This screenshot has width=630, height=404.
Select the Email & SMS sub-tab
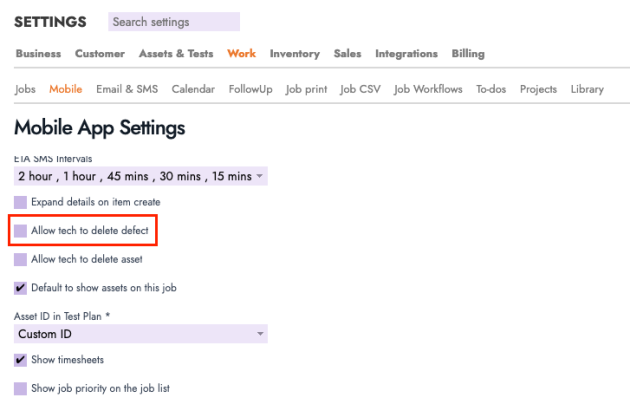point(127,89)
